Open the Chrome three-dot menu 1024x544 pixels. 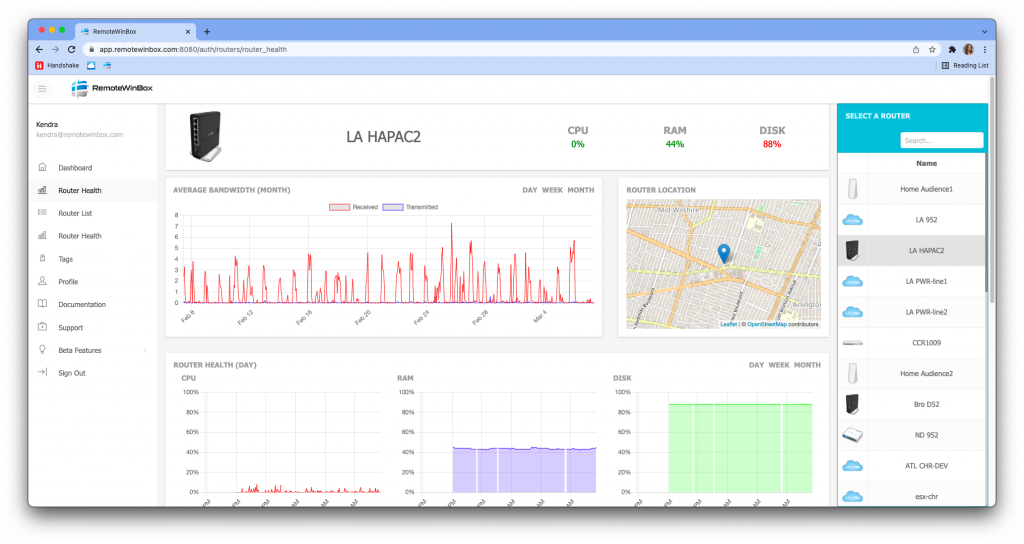tap(985, 50)
